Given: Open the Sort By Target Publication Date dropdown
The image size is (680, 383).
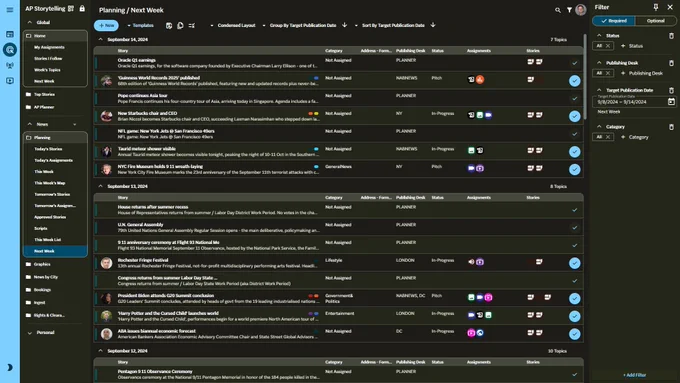Looking at the screenshot, I should tap(389, 26).
